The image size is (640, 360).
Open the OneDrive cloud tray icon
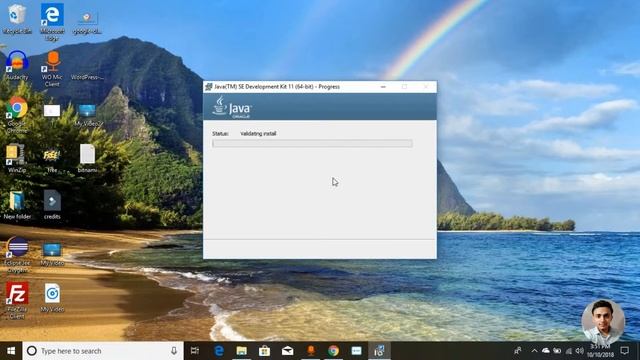pyautogui.click(x=546, y=351)
